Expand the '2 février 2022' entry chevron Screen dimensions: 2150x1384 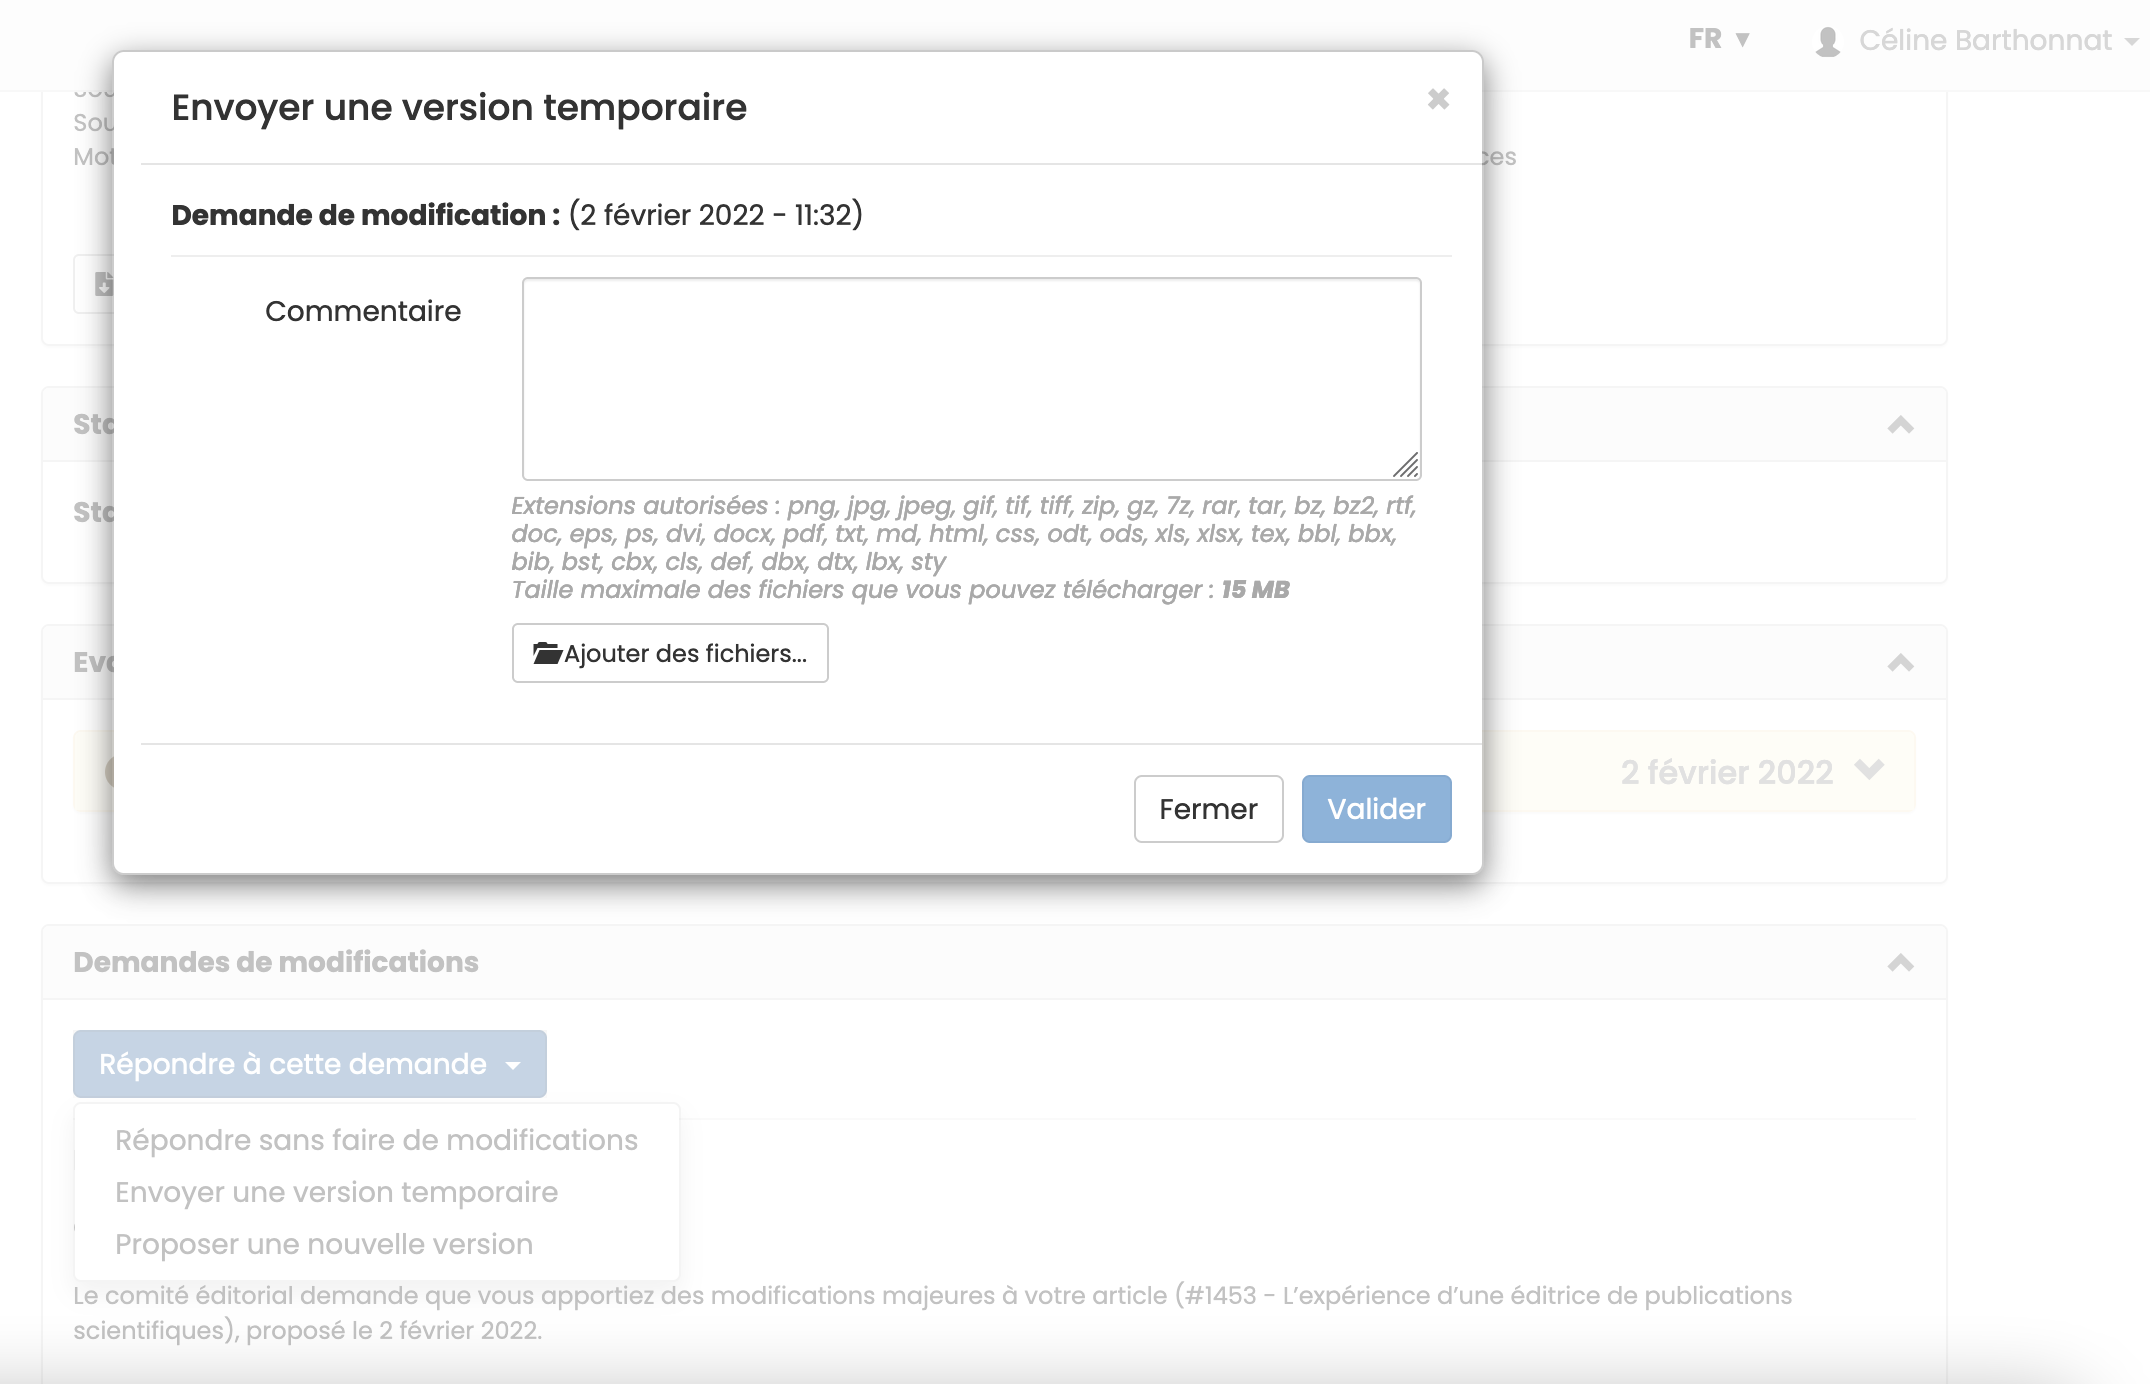(1870, 771)
